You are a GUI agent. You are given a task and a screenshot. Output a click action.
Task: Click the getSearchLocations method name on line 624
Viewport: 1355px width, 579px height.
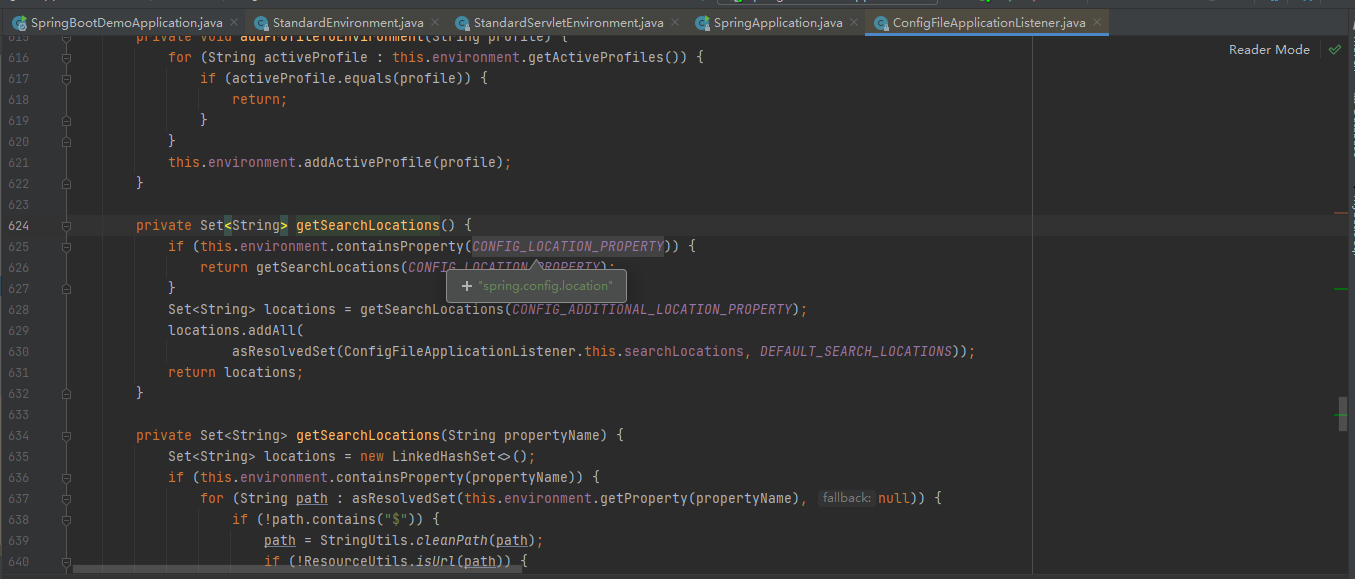click(368, 225)
